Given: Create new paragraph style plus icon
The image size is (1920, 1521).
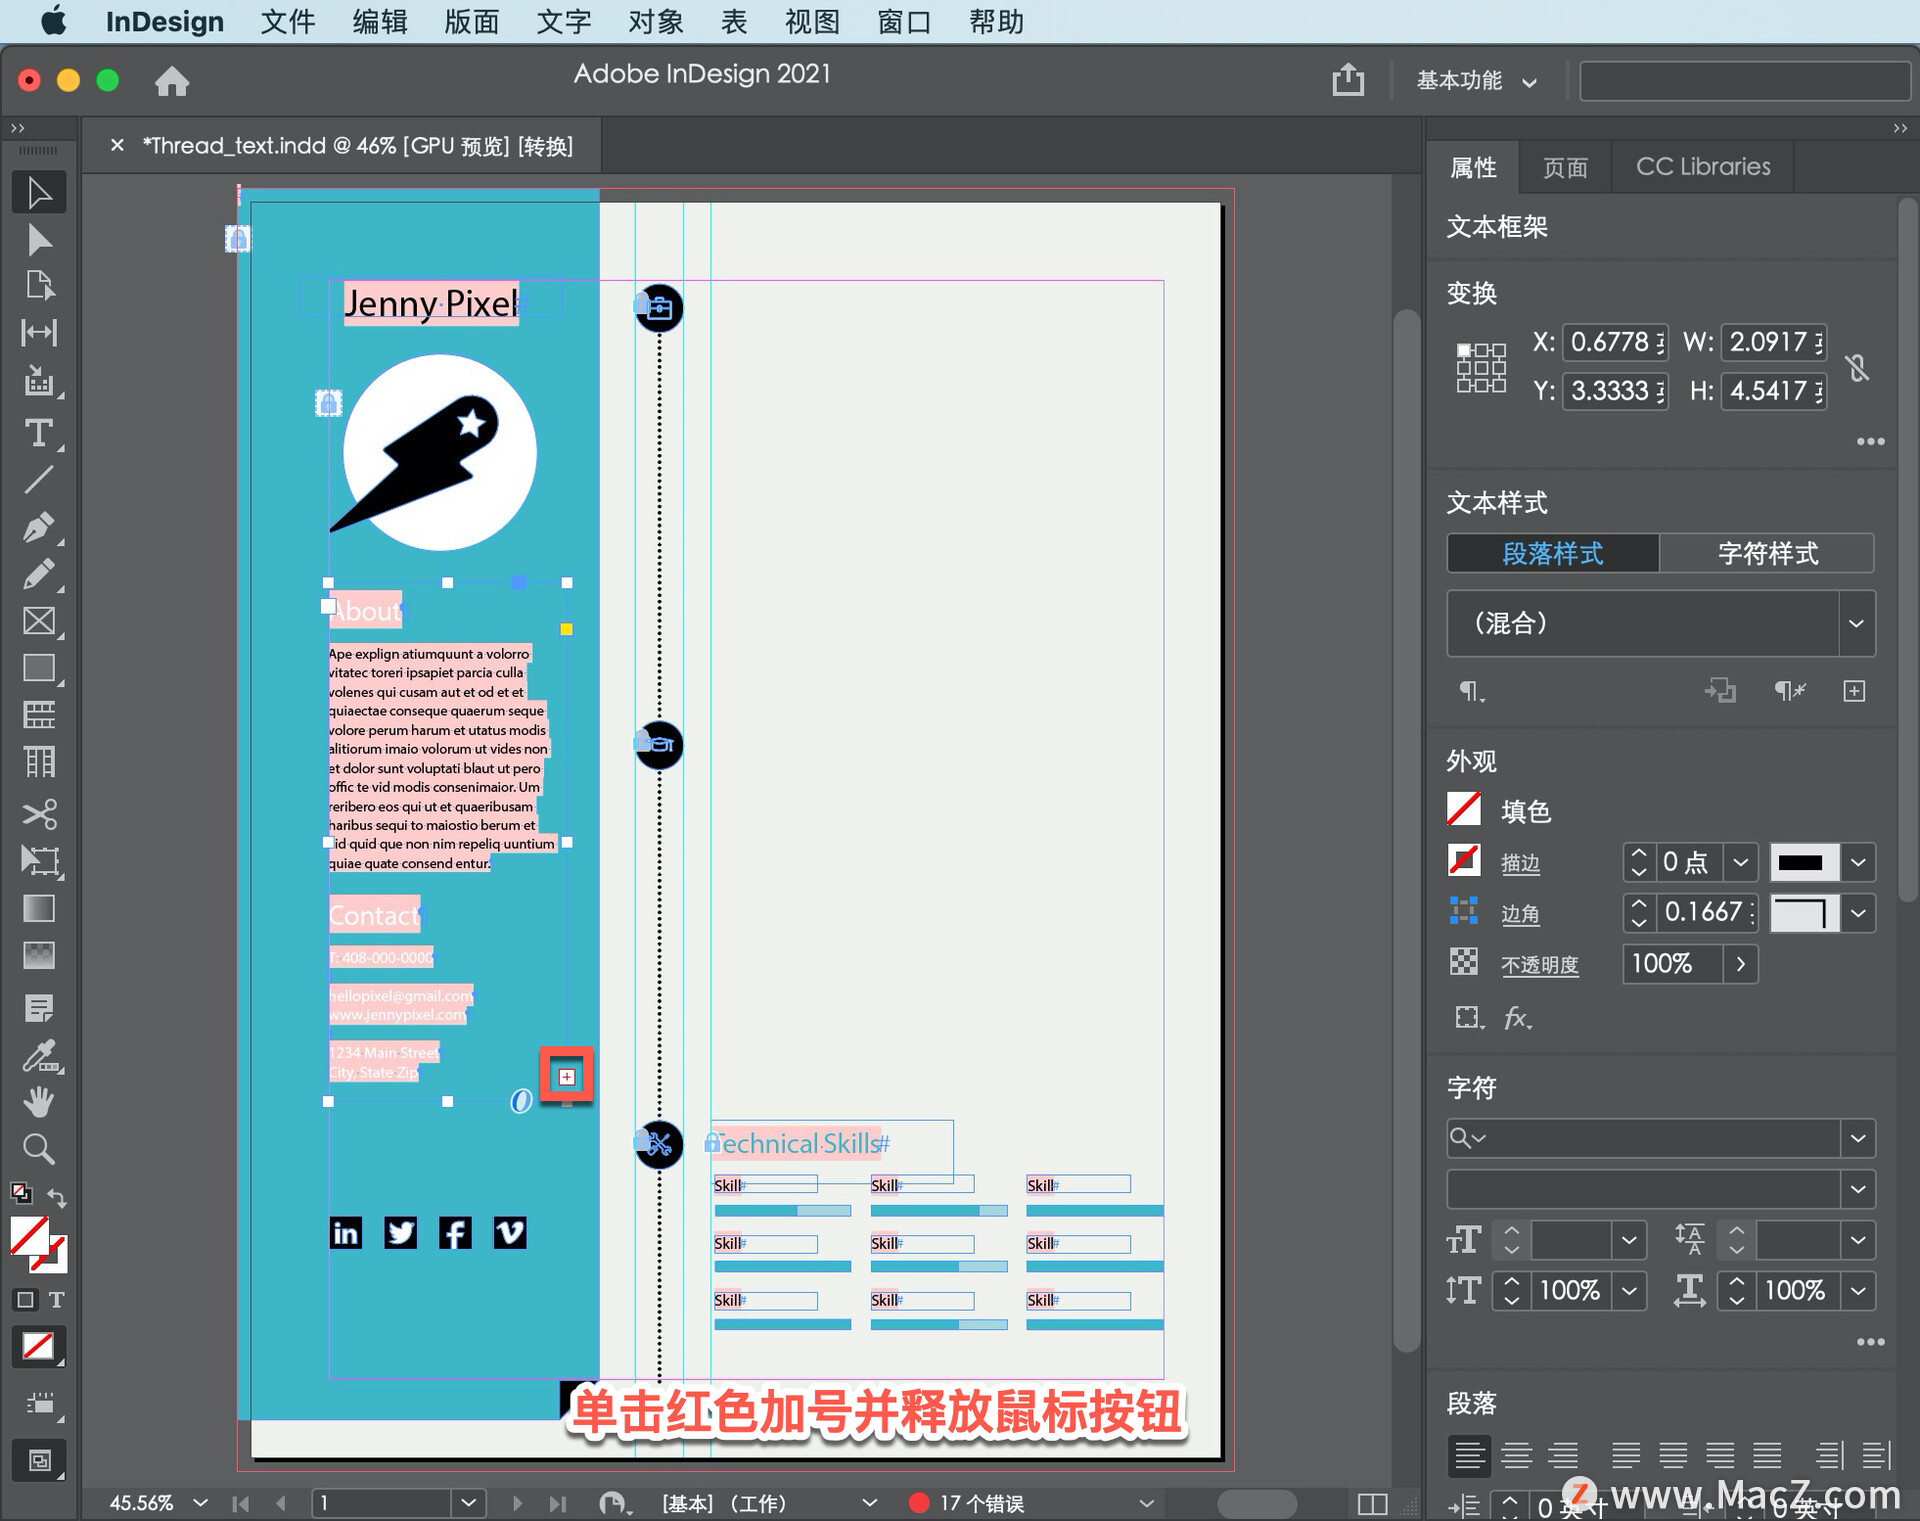Looking at the screenshot, I should pos(1854,691).
